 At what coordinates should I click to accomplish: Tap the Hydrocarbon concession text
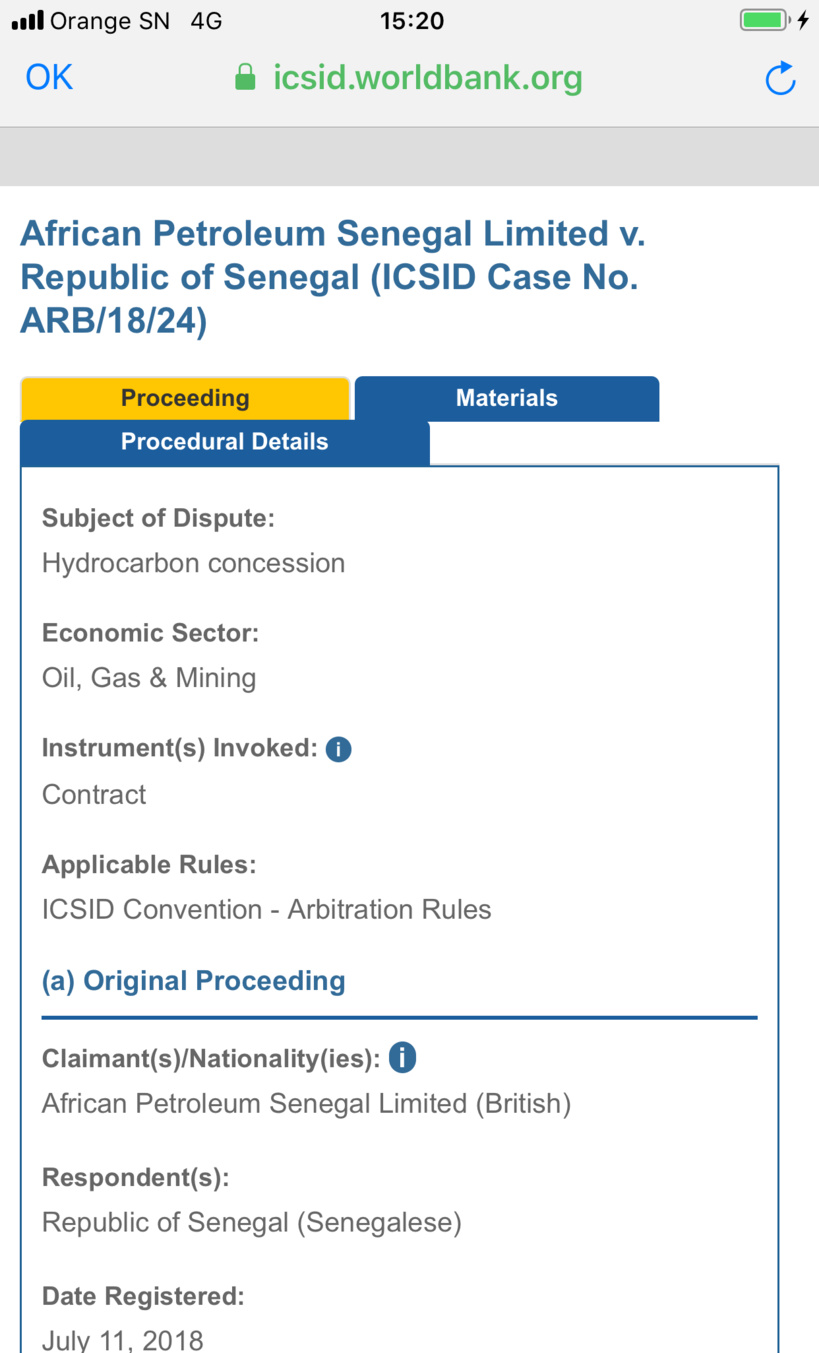[x=193, y=563]
